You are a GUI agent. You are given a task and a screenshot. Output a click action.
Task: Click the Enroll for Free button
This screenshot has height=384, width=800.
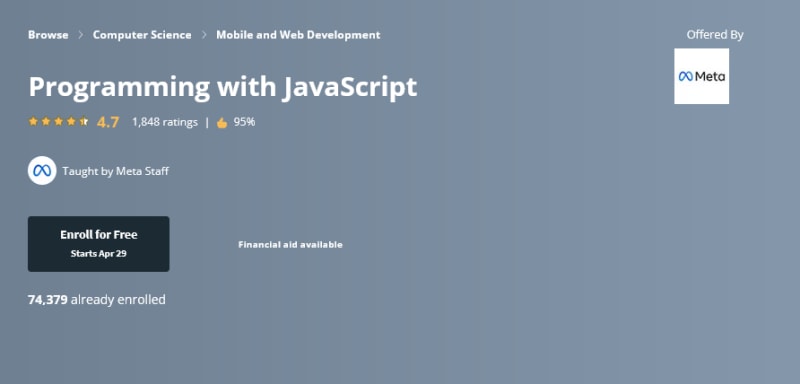coord(98,244)
